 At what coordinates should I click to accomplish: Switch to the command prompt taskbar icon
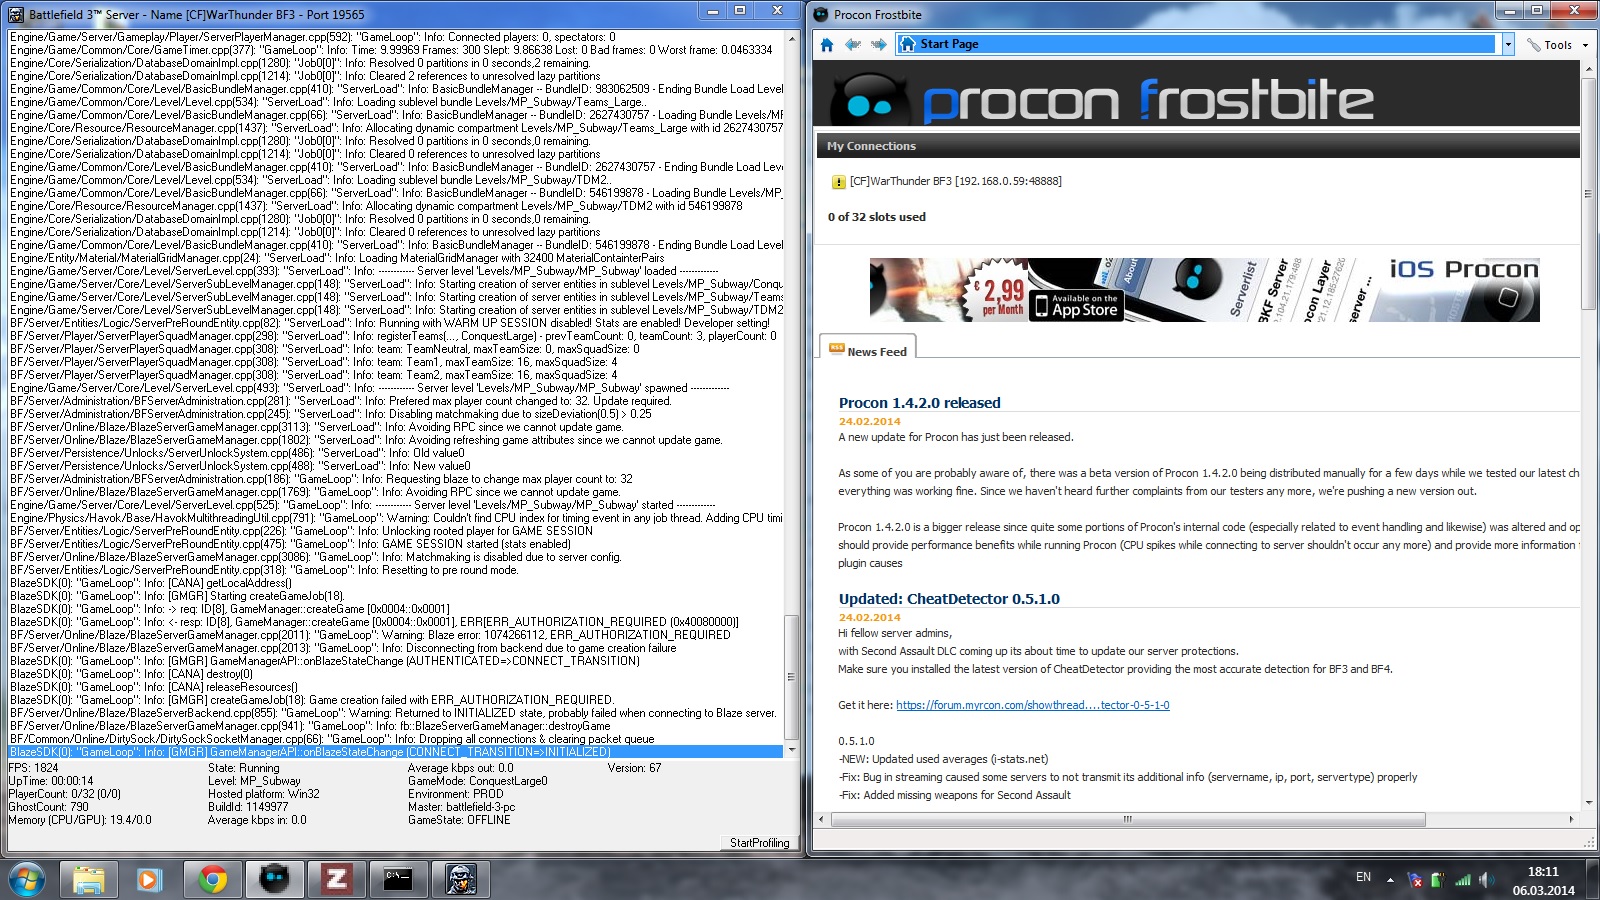(x=398, y=879)
